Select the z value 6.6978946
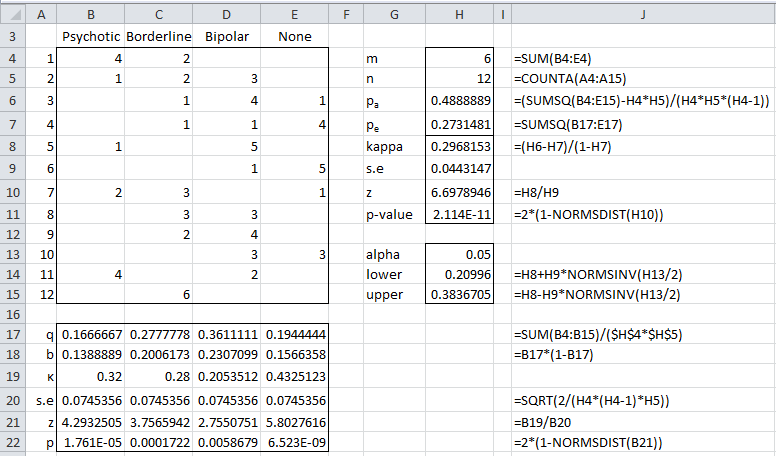 458,189
